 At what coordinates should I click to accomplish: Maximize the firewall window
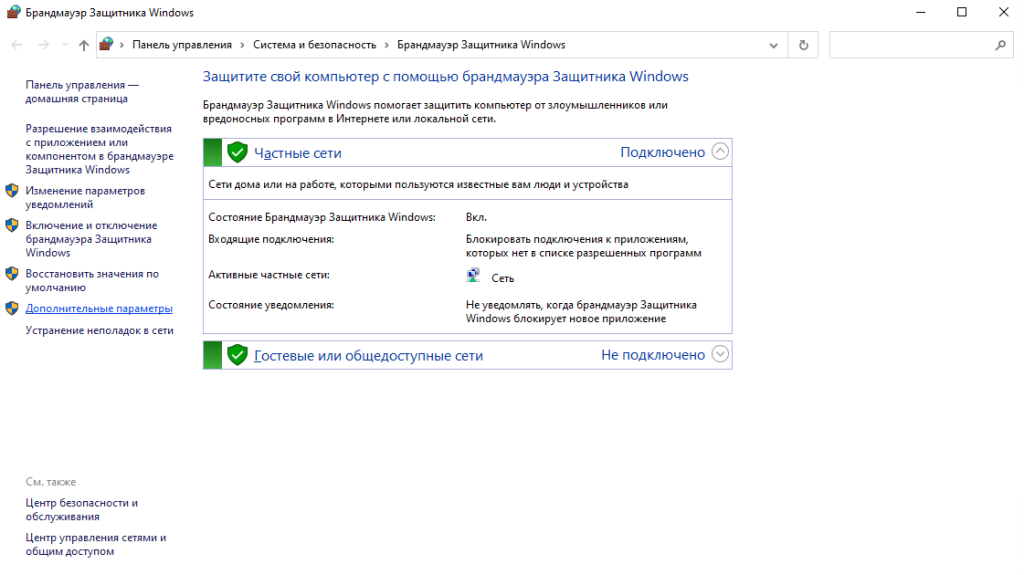(x=962, y=12)
